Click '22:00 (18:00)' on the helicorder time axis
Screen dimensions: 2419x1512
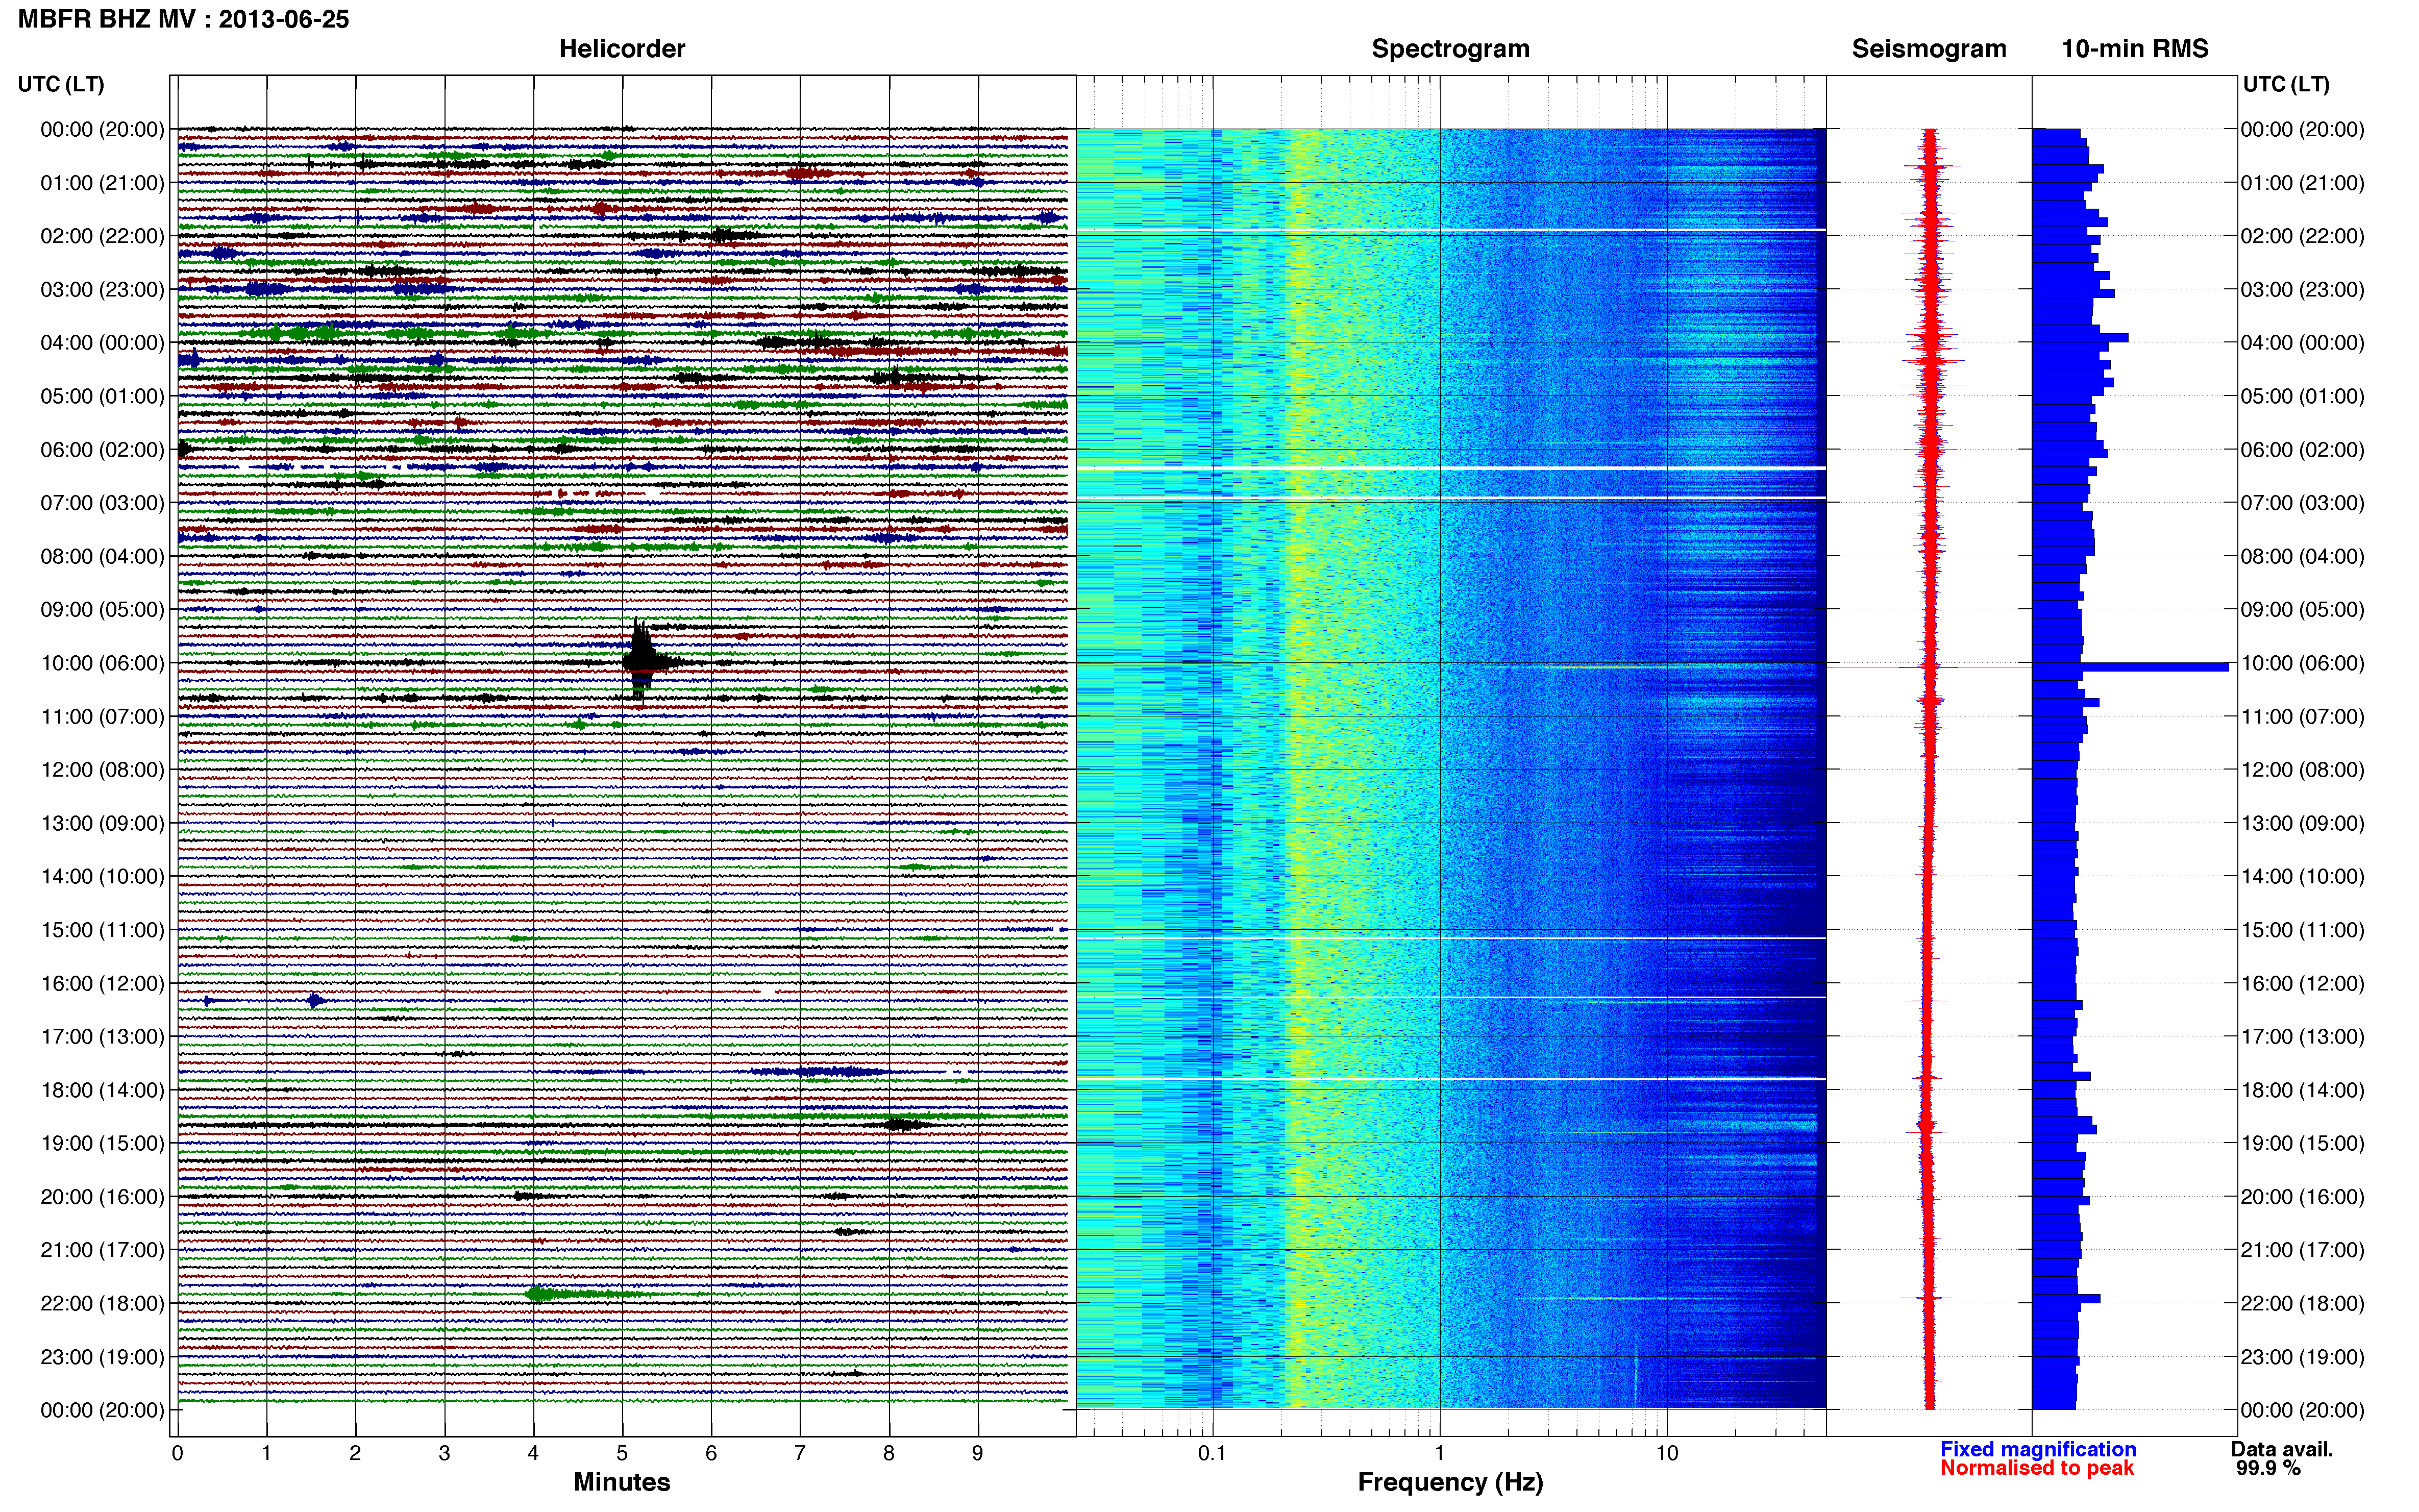102,1304
